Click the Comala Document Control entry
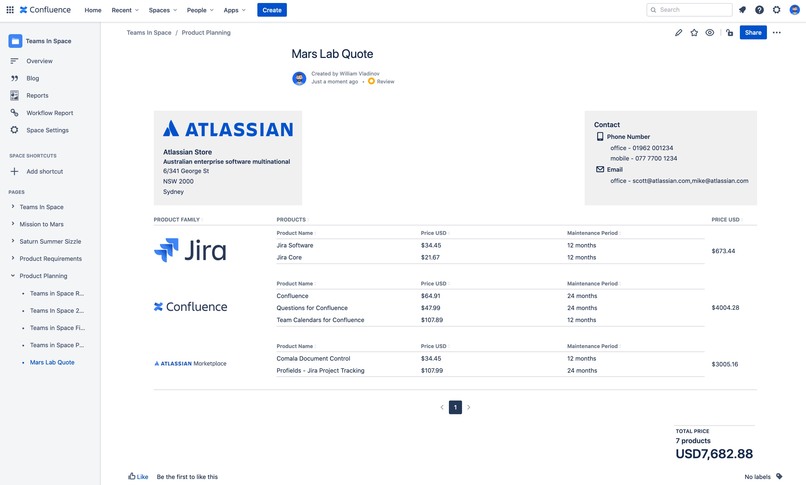The width and height of the screenshot is (806, 485). [313, 359]
